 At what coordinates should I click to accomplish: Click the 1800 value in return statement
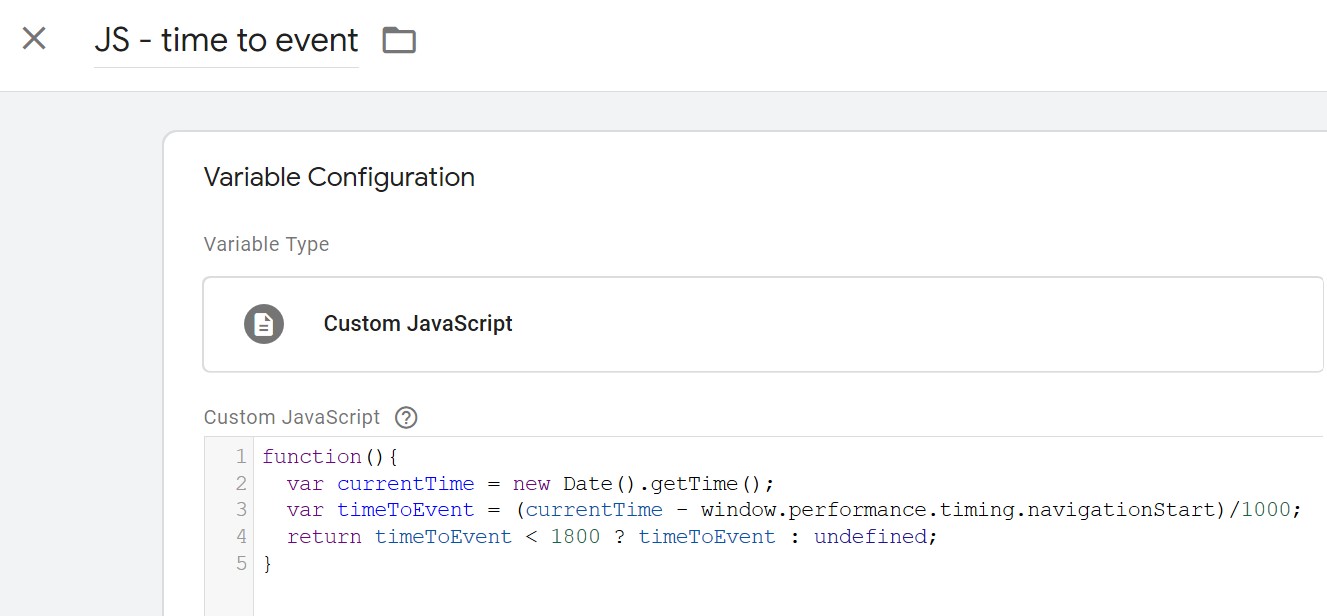(575, 537)
